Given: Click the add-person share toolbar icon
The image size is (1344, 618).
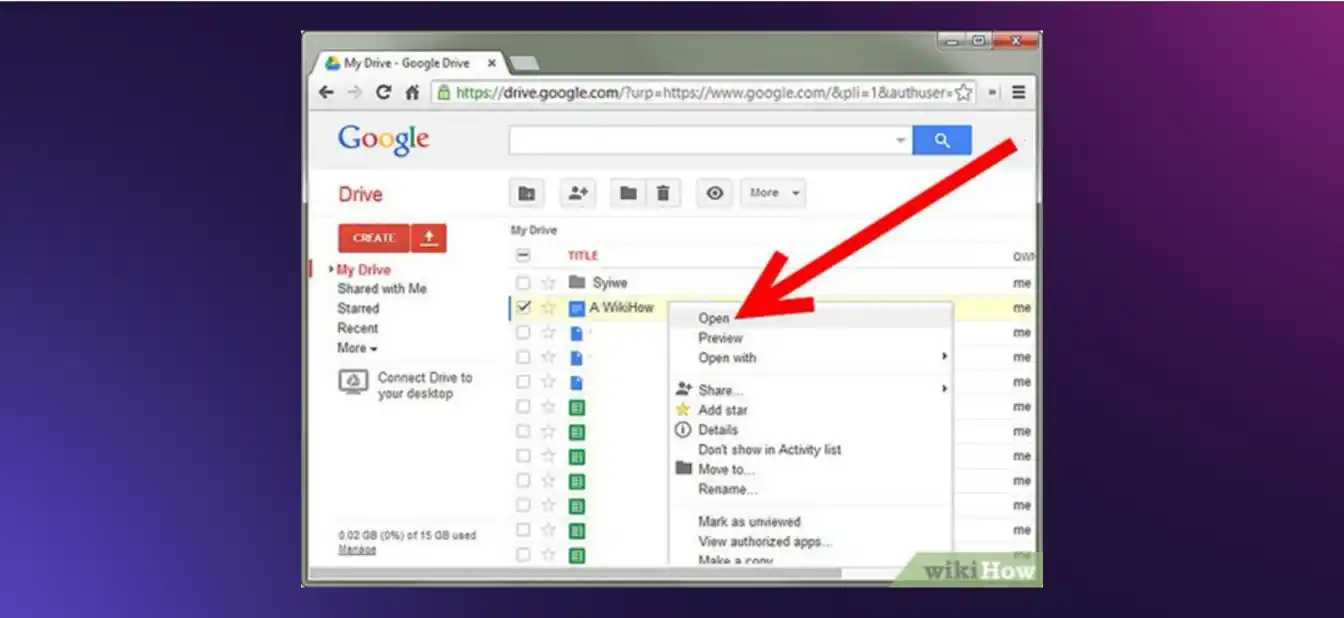Looking at the screenshot, I should pyautogui.click(x=577, y=193).
